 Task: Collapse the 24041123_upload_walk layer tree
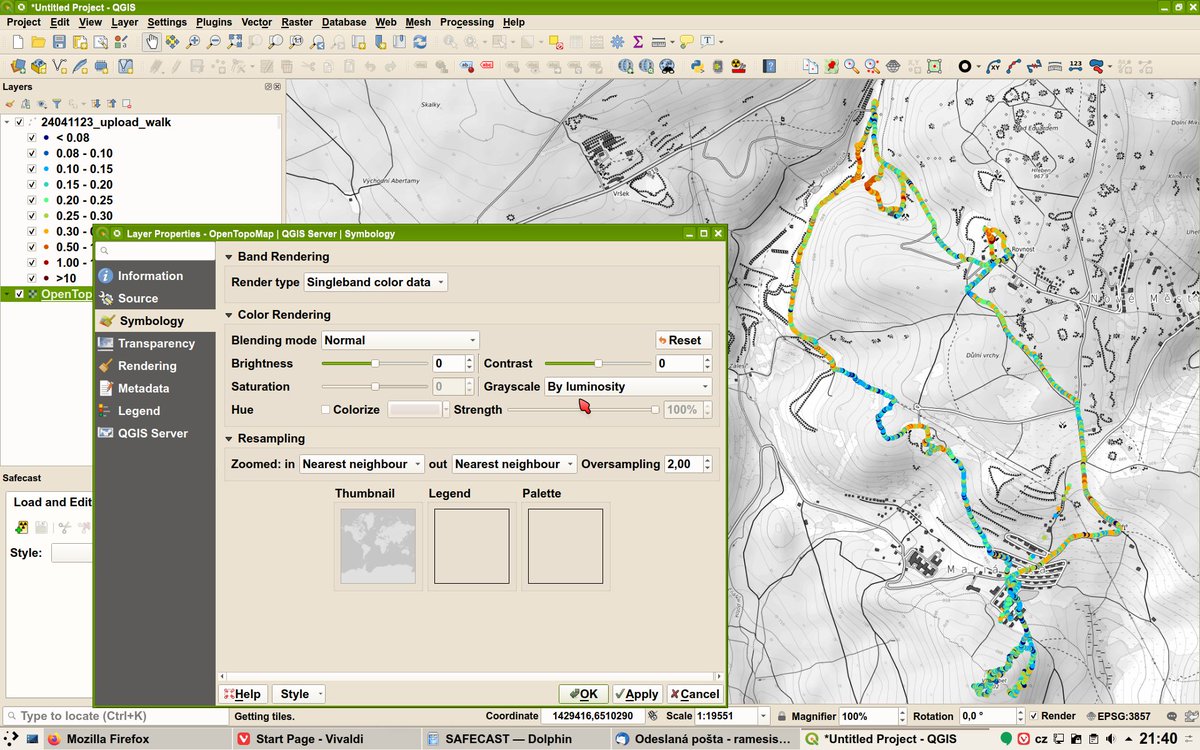coord(7,122)
